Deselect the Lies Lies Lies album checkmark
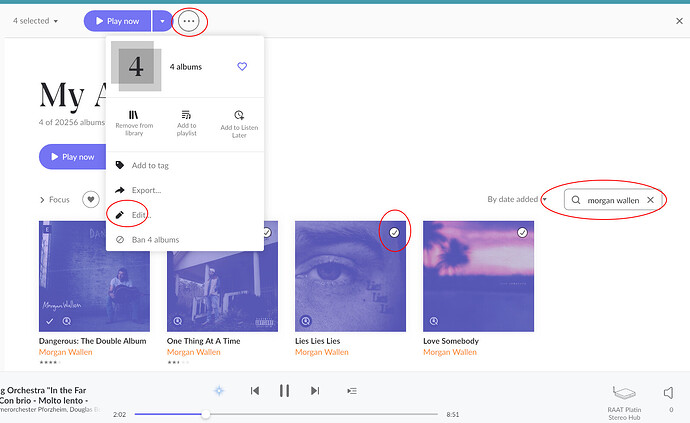This screenshot has width=690, height=423. [x=394, y=232]
